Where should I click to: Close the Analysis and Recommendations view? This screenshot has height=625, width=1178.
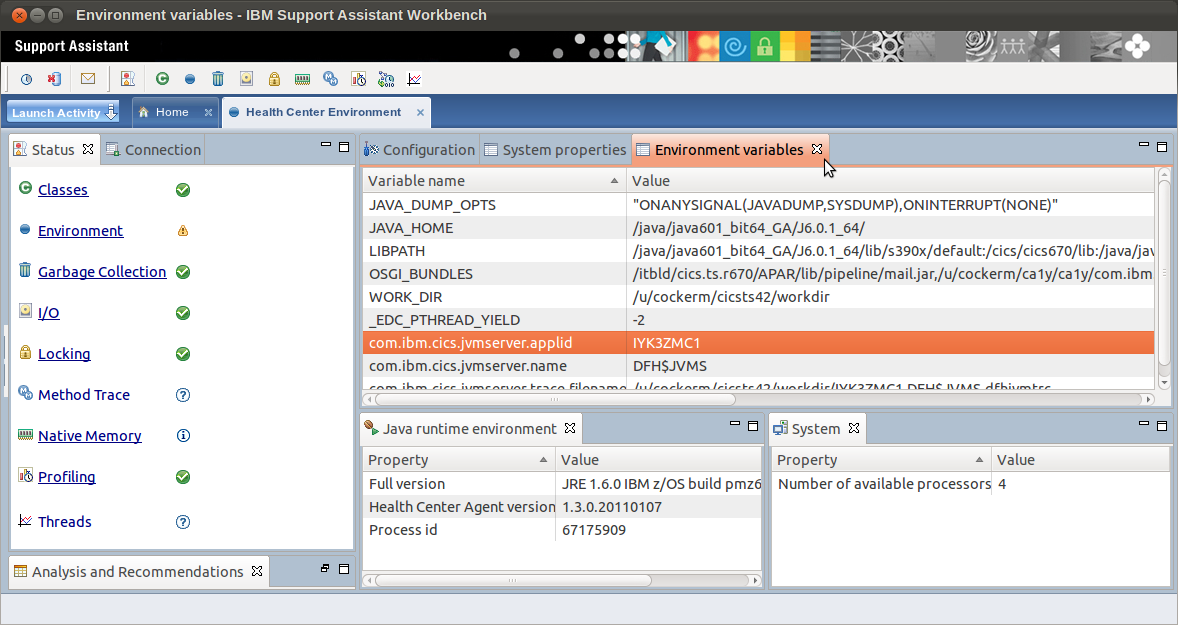coord(257,571)
